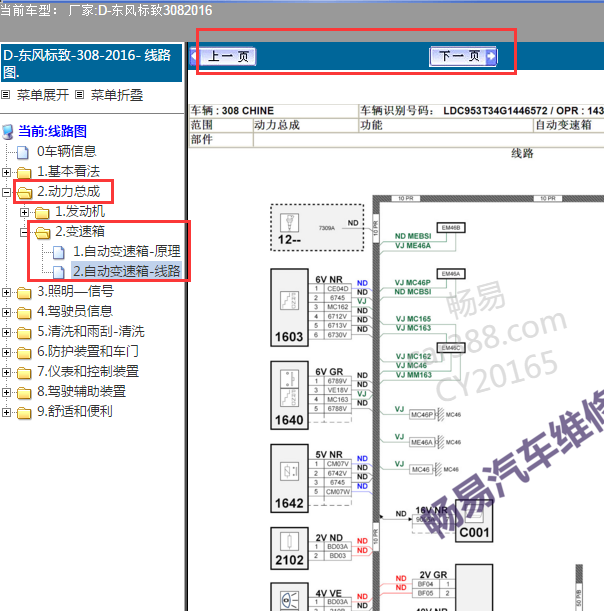Select the 5.清洗和雨刮-清洗 folder label
Screen dimensions: 604x611
91,331
